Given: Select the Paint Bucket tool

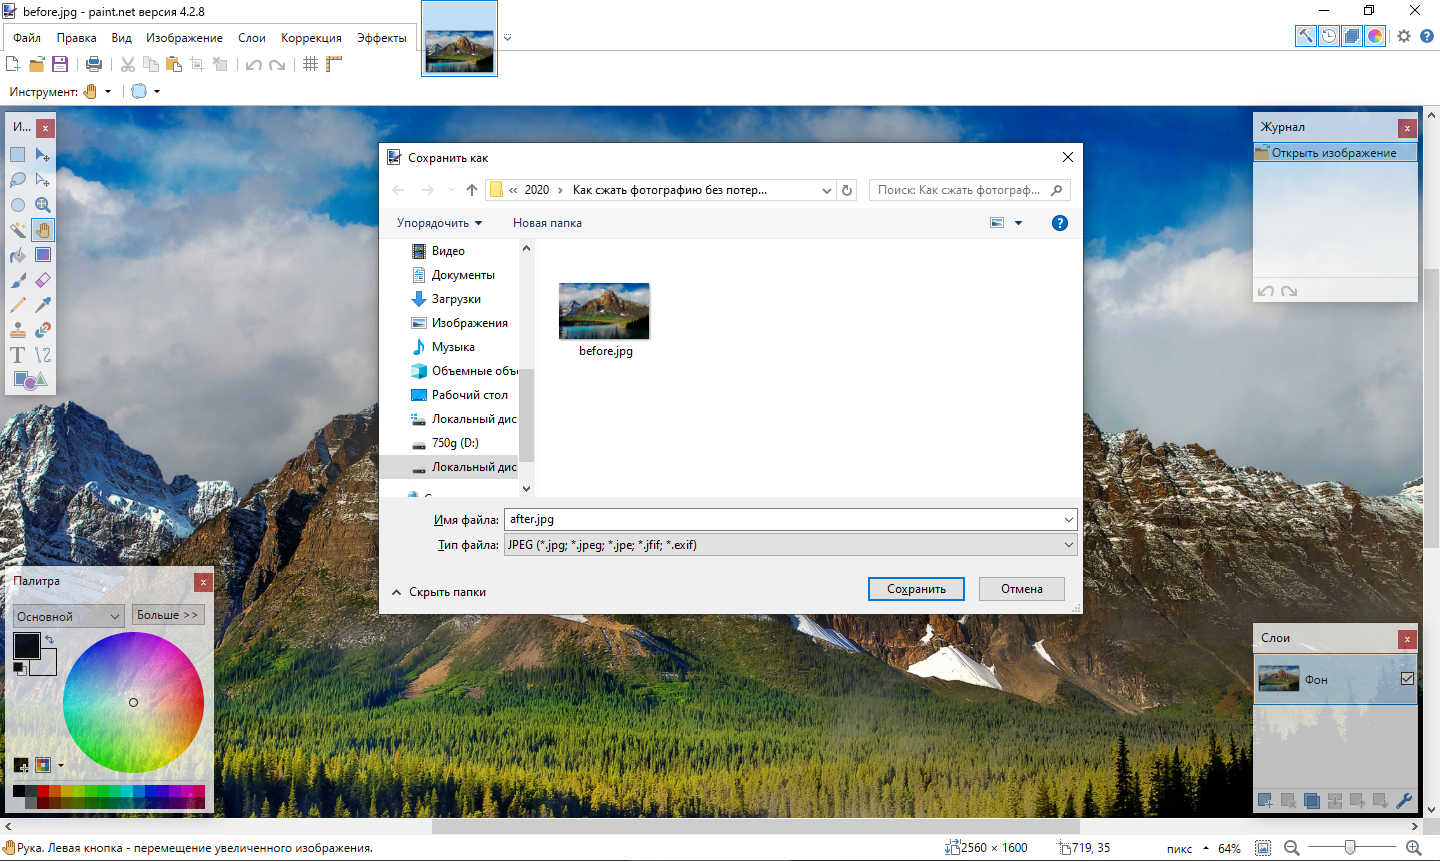Looking at the screenshot, I should (x=18, y=255).
